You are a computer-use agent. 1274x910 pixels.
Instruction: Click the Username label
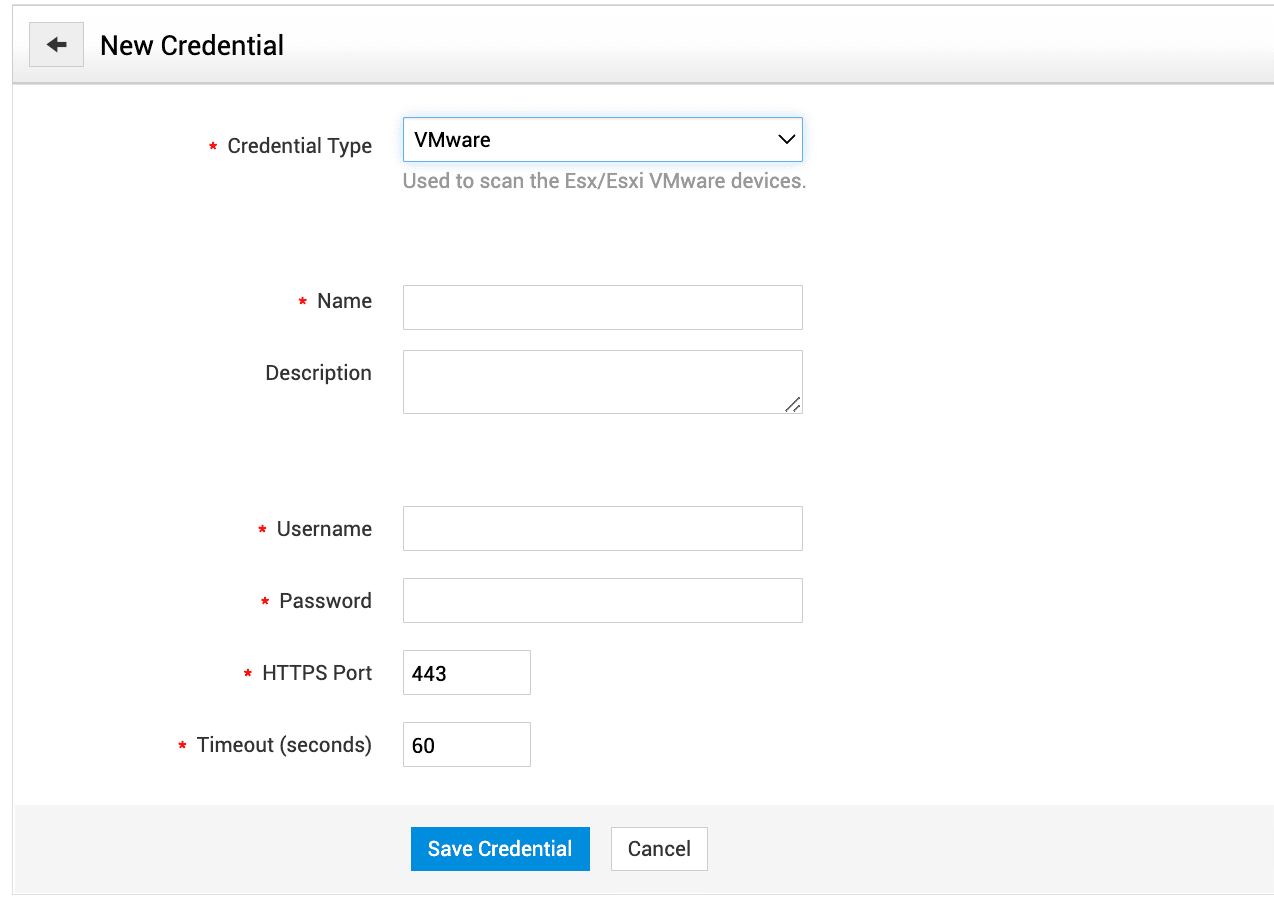[x=324, y=529]
